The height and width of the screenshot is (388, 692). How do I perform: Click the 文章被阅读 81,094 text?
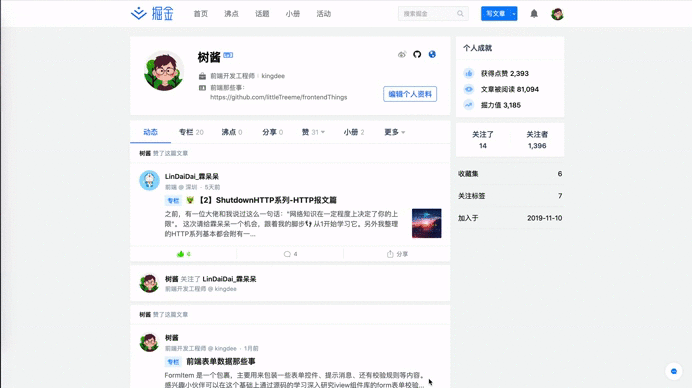tap(510, 89)
